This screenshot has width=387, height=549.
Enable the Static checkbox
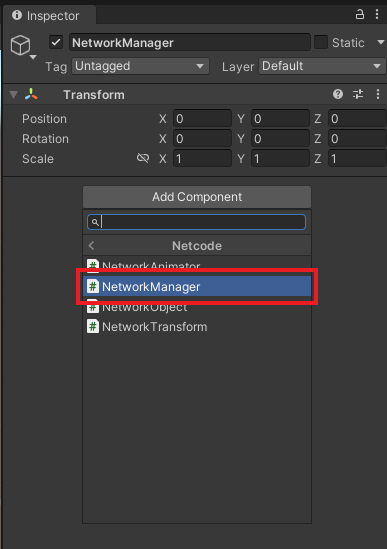[321, 42]
